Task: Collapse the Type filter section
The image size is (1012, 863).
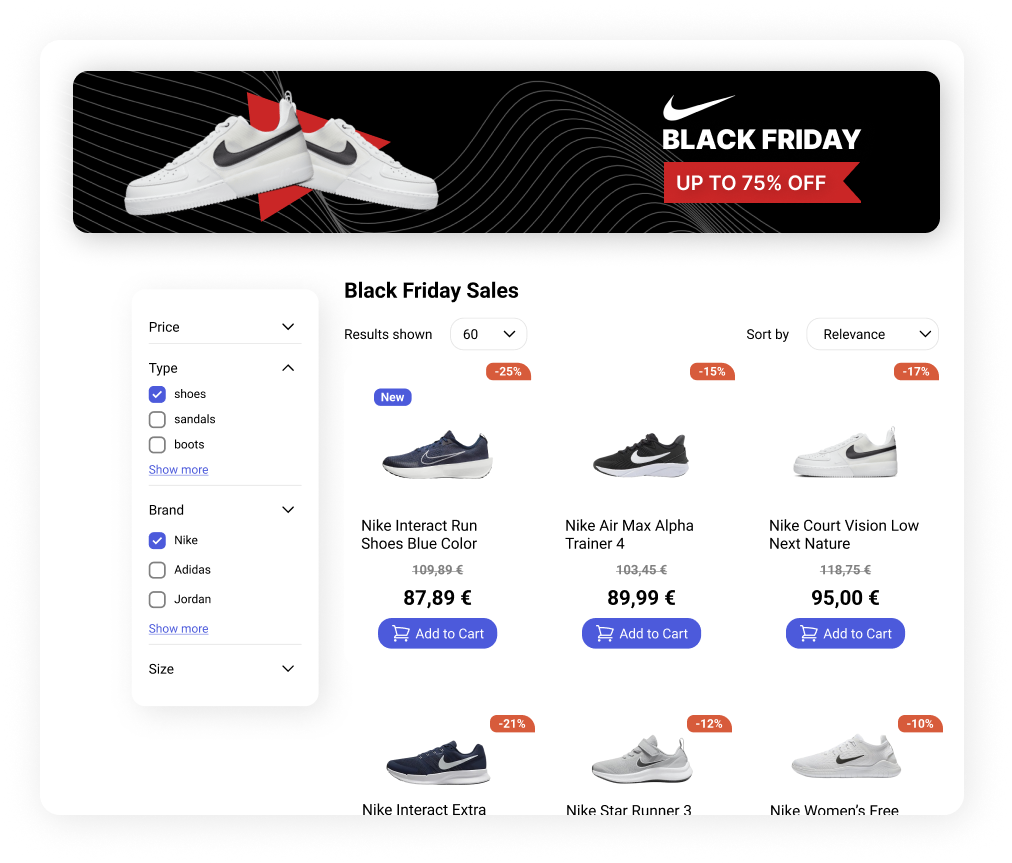Action: [x=288, y=368]
